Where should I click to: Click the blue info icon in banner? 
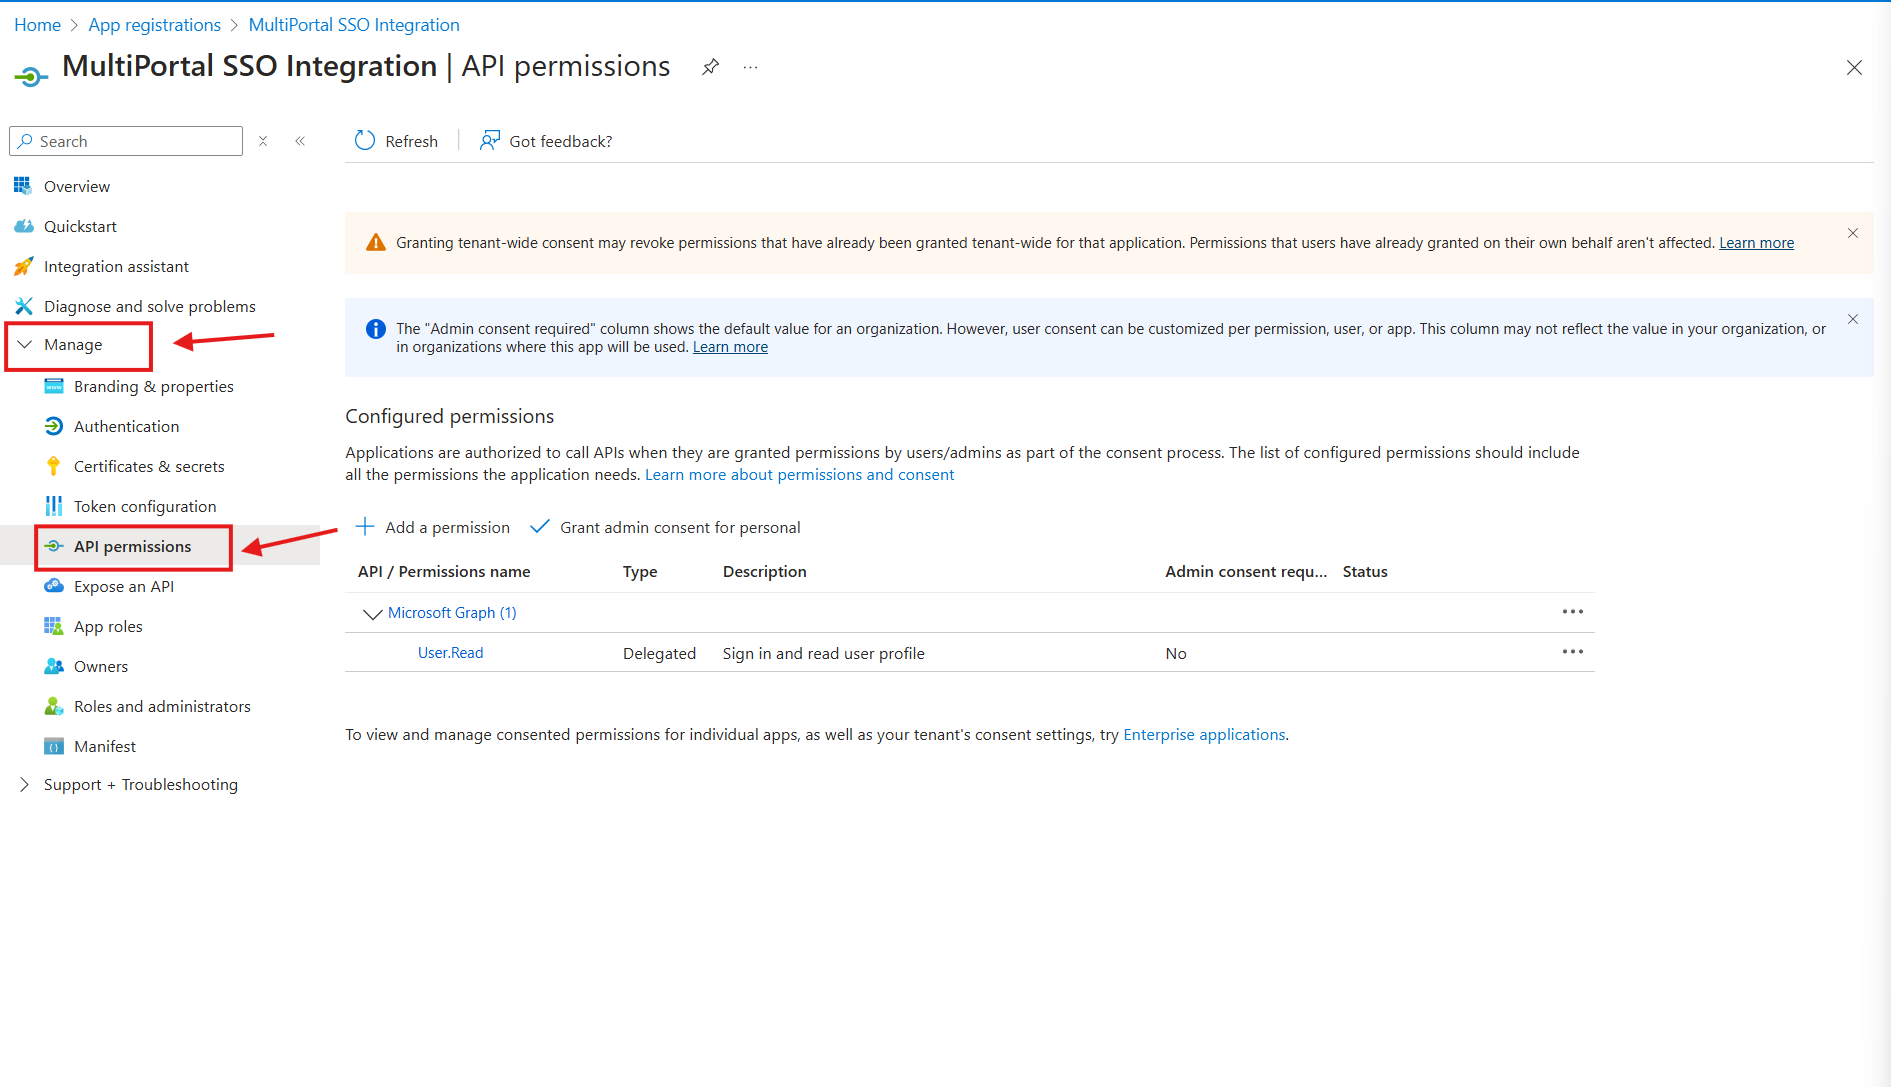[376, 329]
